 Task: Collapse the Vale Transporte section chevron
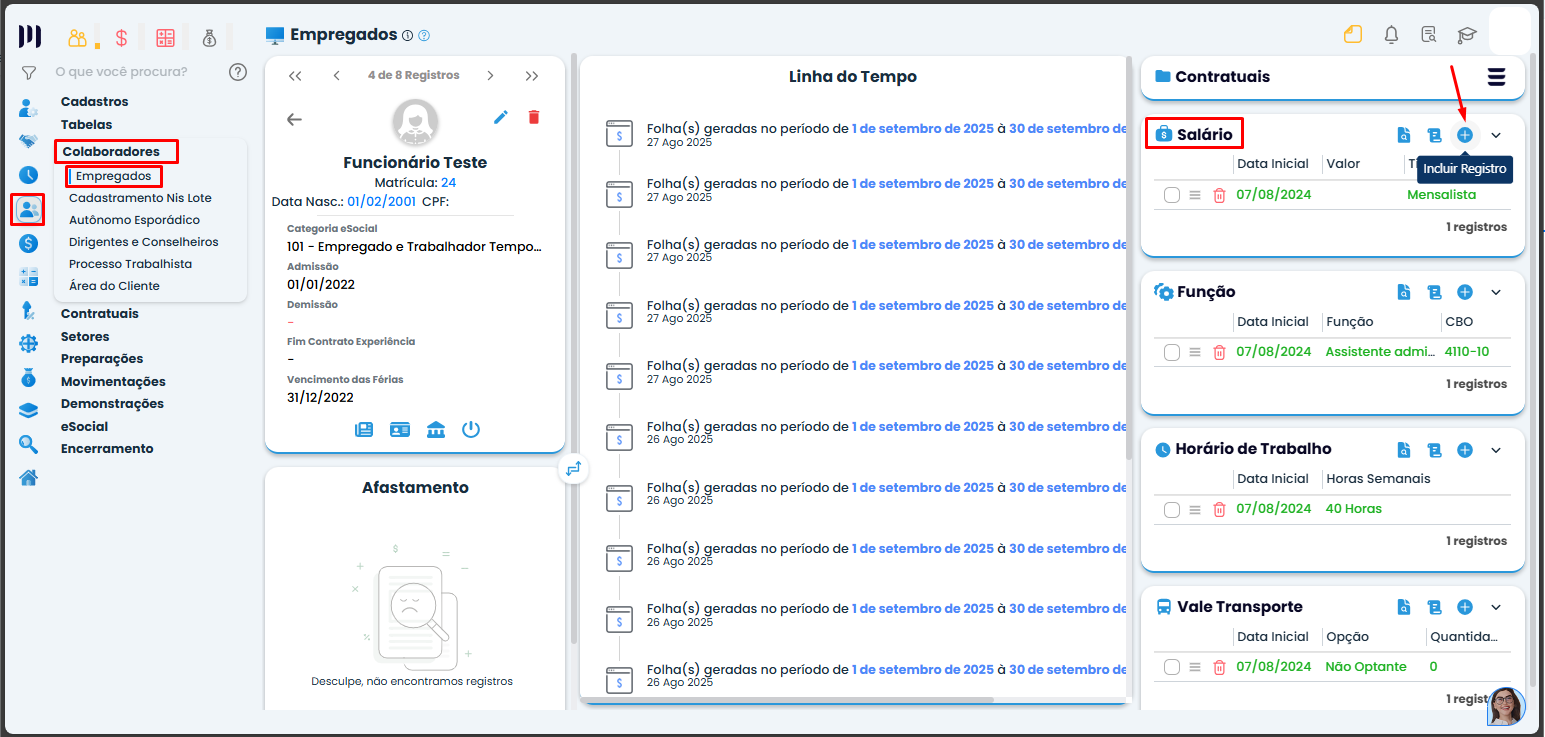tap(1497, 607)
